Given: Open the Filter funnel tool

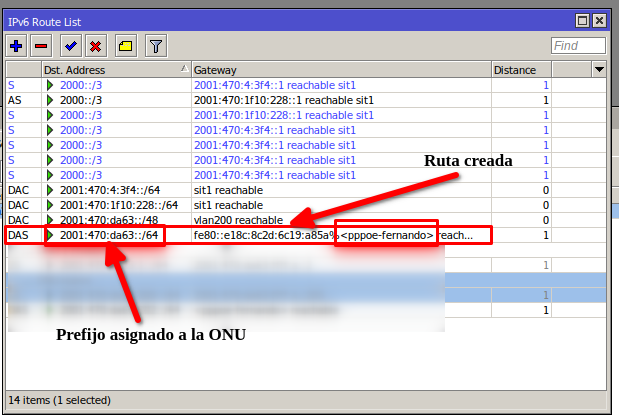Looking at the screenshot, I should point(155,45).
